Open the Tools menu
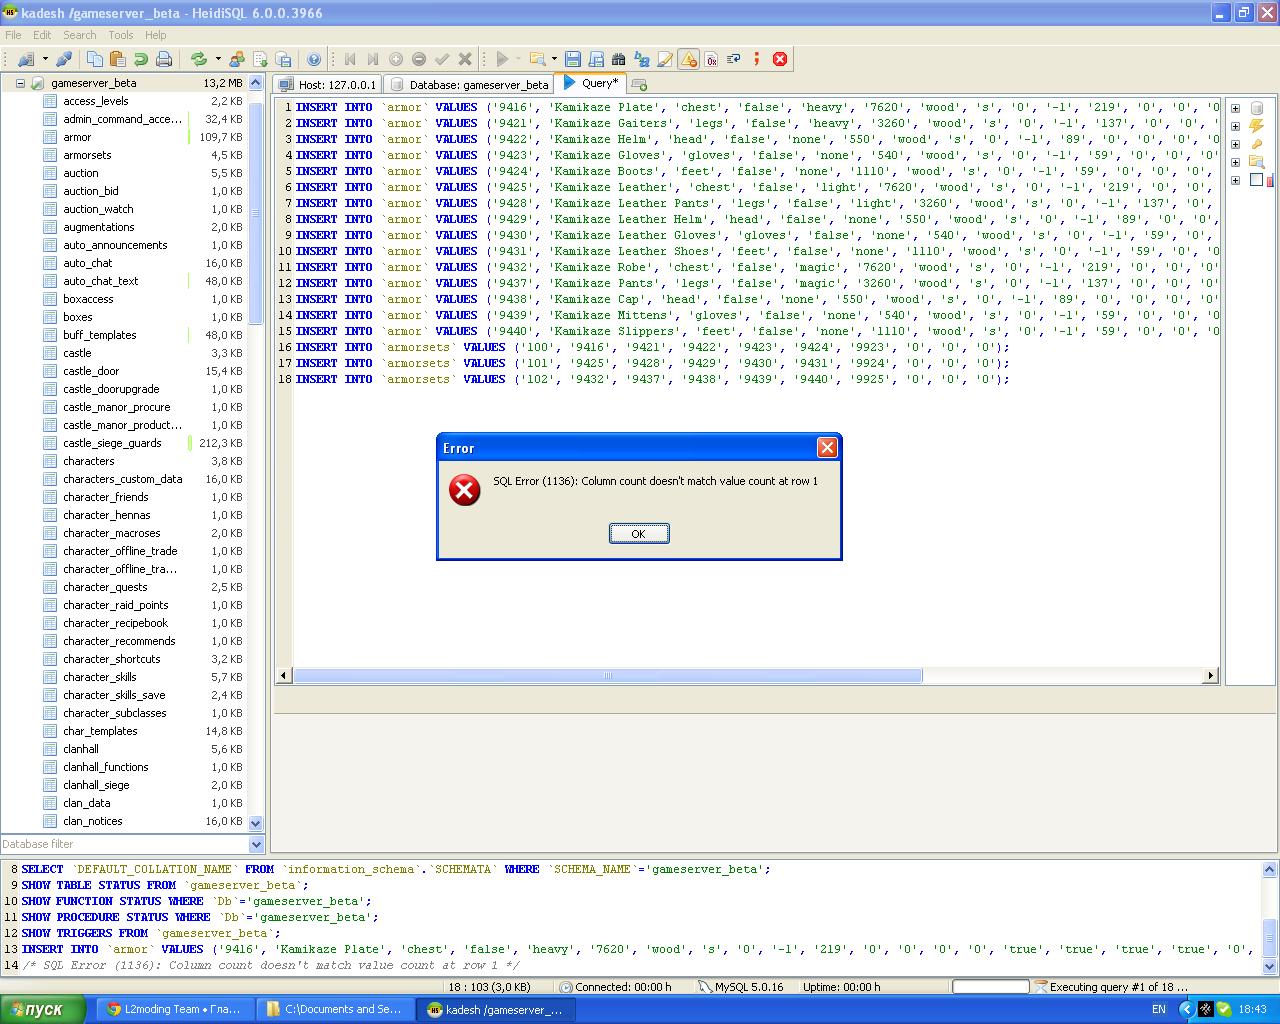Screen dimensions: 1280x1024 [x=121, y=35]
